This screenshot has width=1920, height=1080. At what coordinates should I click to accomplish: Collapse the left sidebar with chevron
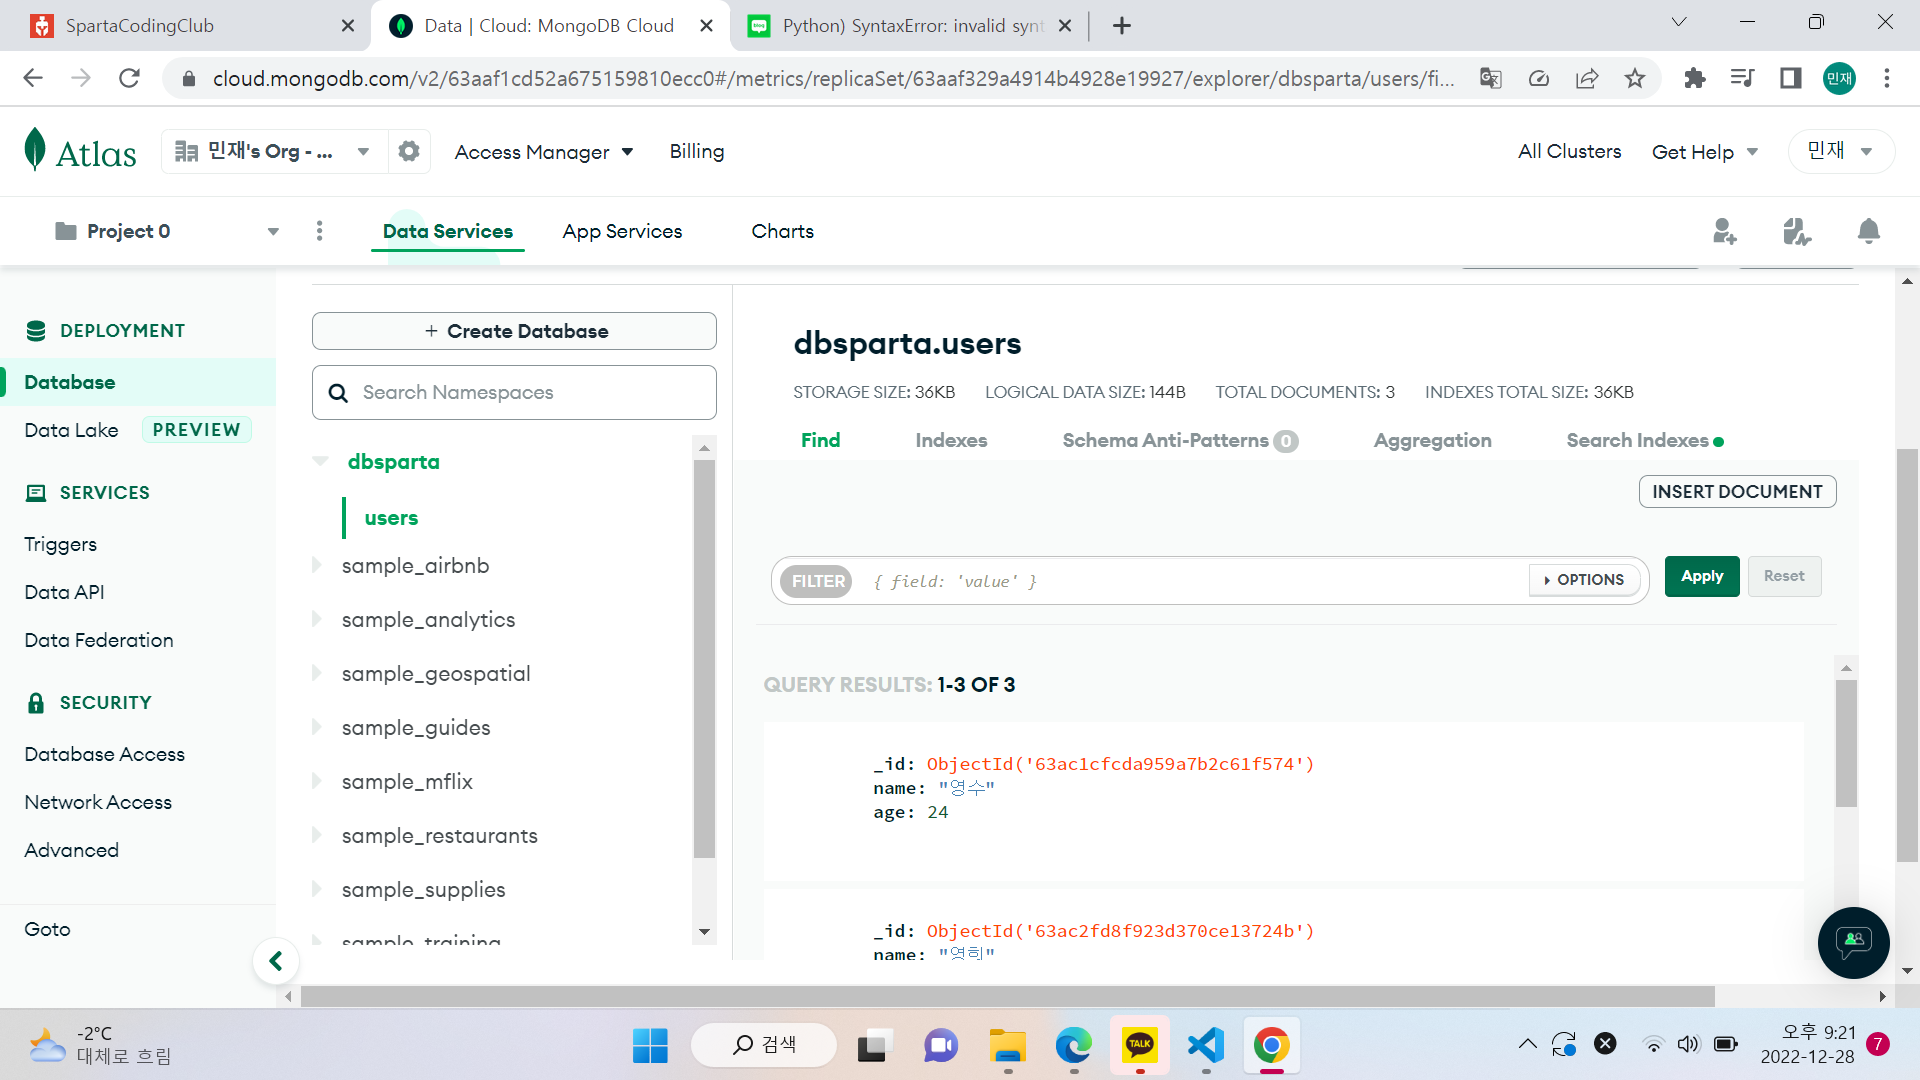(276, 962)
